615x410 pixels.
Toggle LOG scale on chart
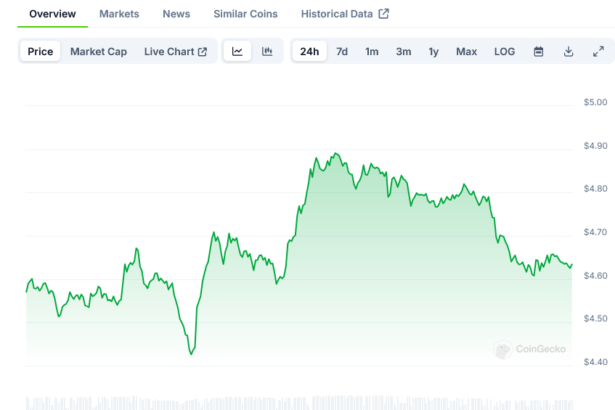pyautogui.click(x=505, y=51)
